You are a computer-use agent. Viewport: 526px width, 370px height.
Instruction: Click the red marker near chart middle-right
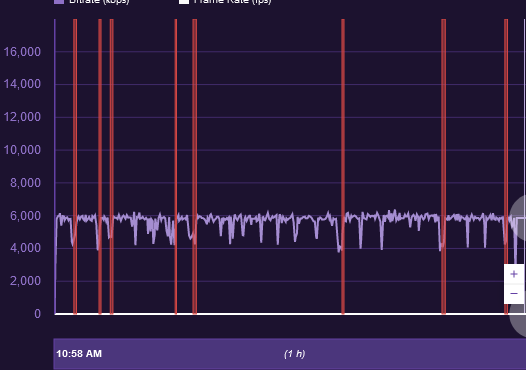pos(343,167)
